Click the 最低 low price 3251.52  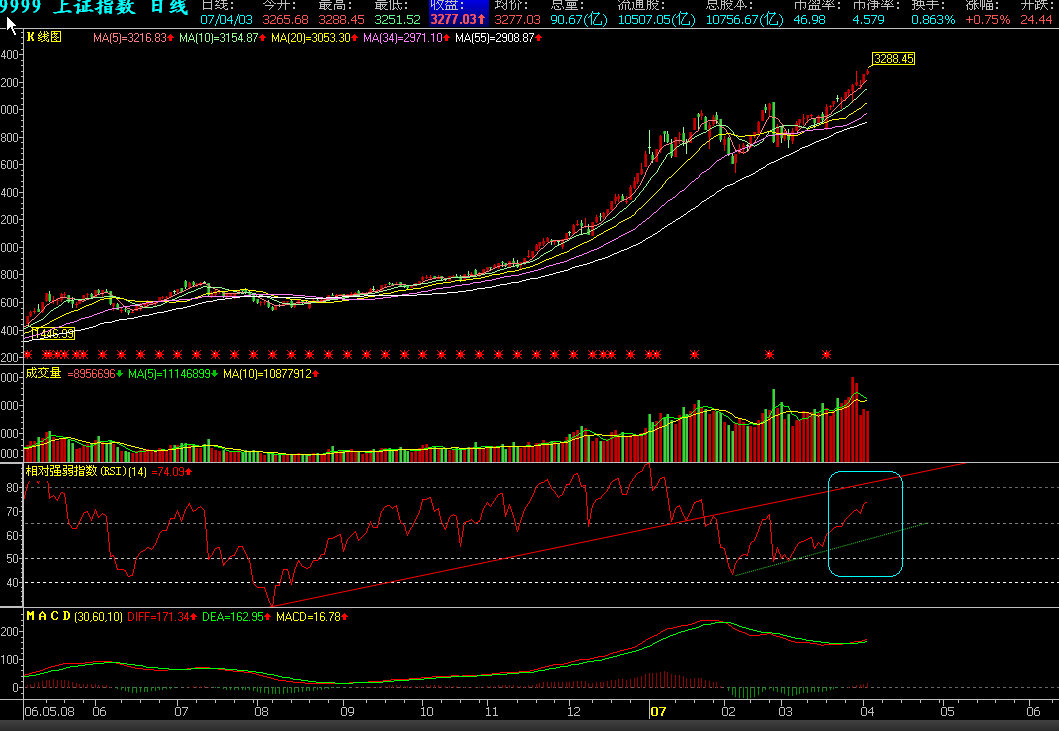coord(397,20)
